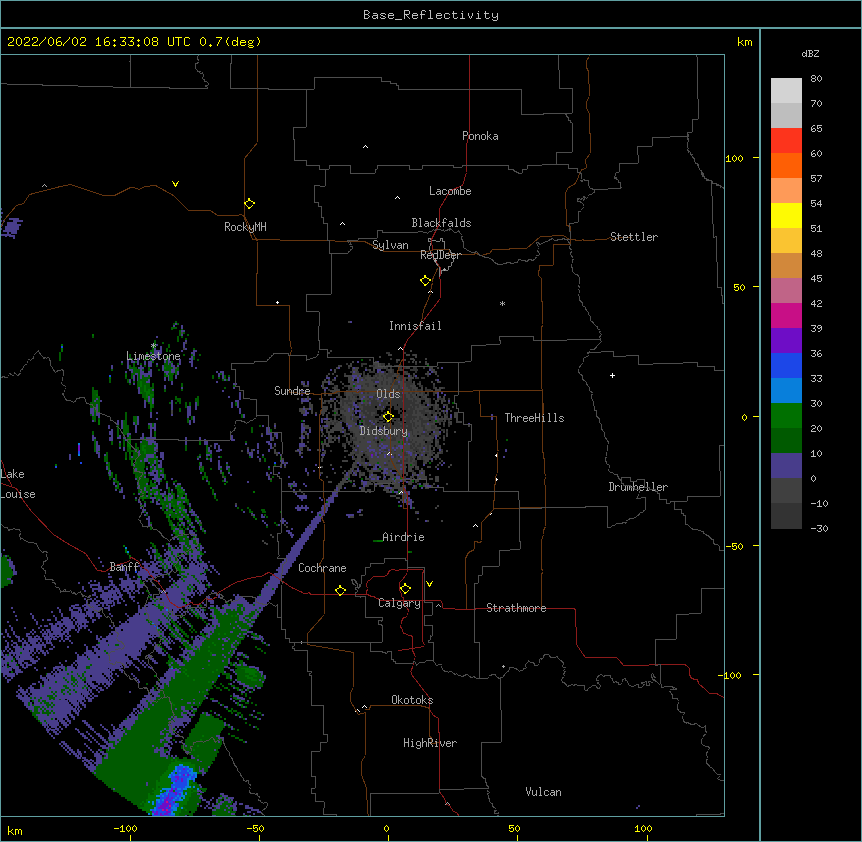Select the Banff label
862x842 pixels.
tap(124, 567)
